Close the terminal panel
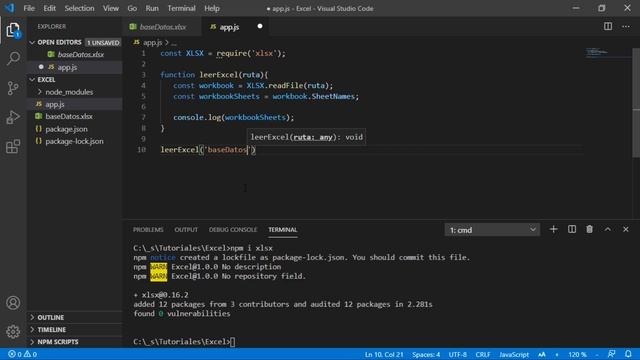This screenshot has width=640, height=360. click(x=626, y=229)
